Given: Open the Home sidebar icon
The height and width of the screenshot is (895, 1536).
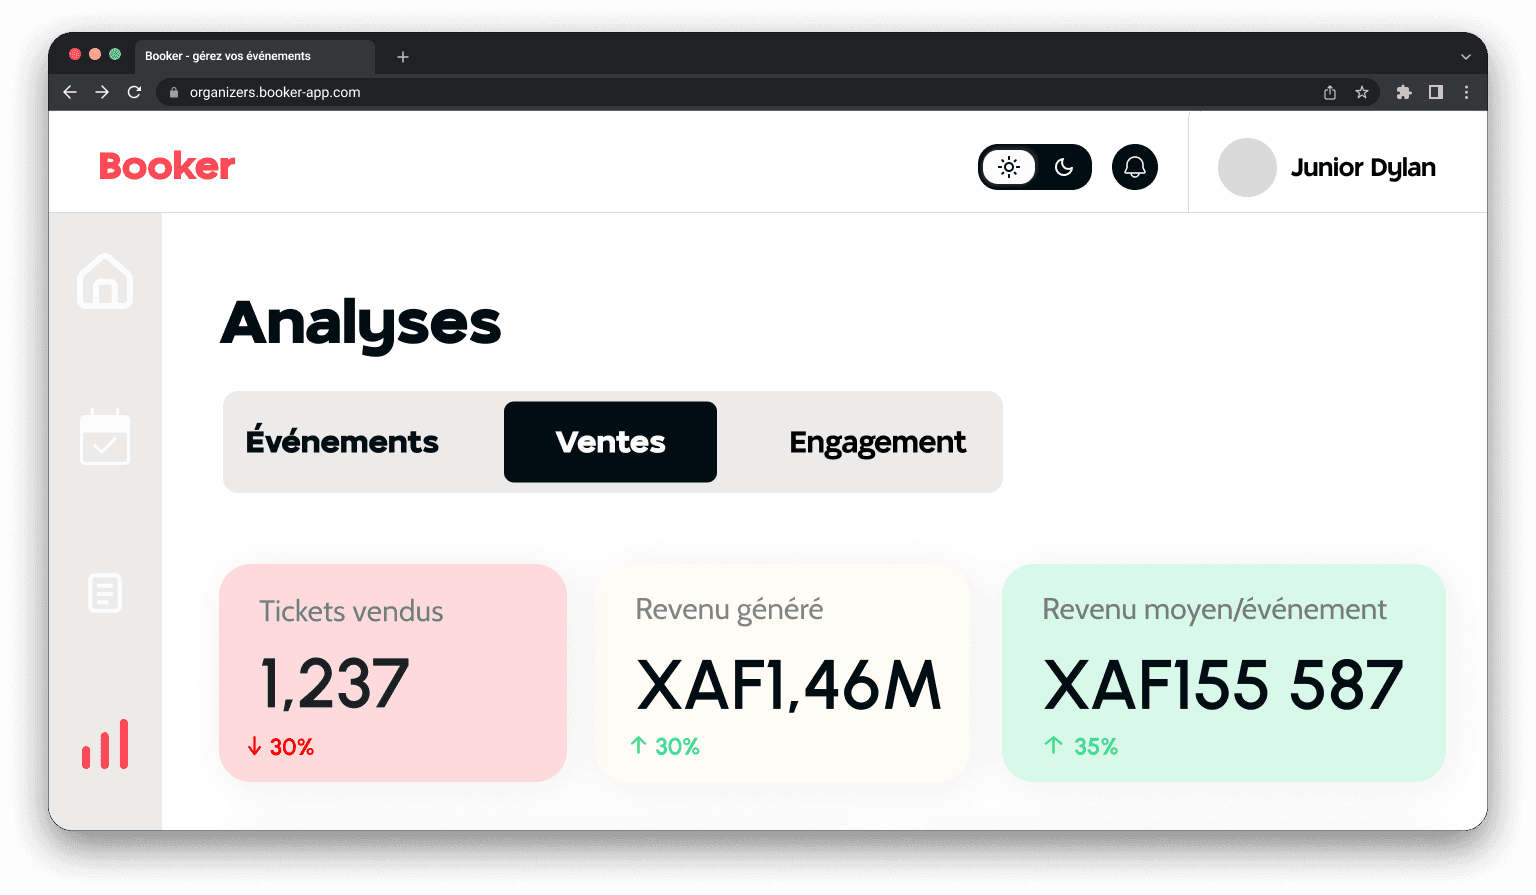Looking at the screenshot, I should point(105,281).
